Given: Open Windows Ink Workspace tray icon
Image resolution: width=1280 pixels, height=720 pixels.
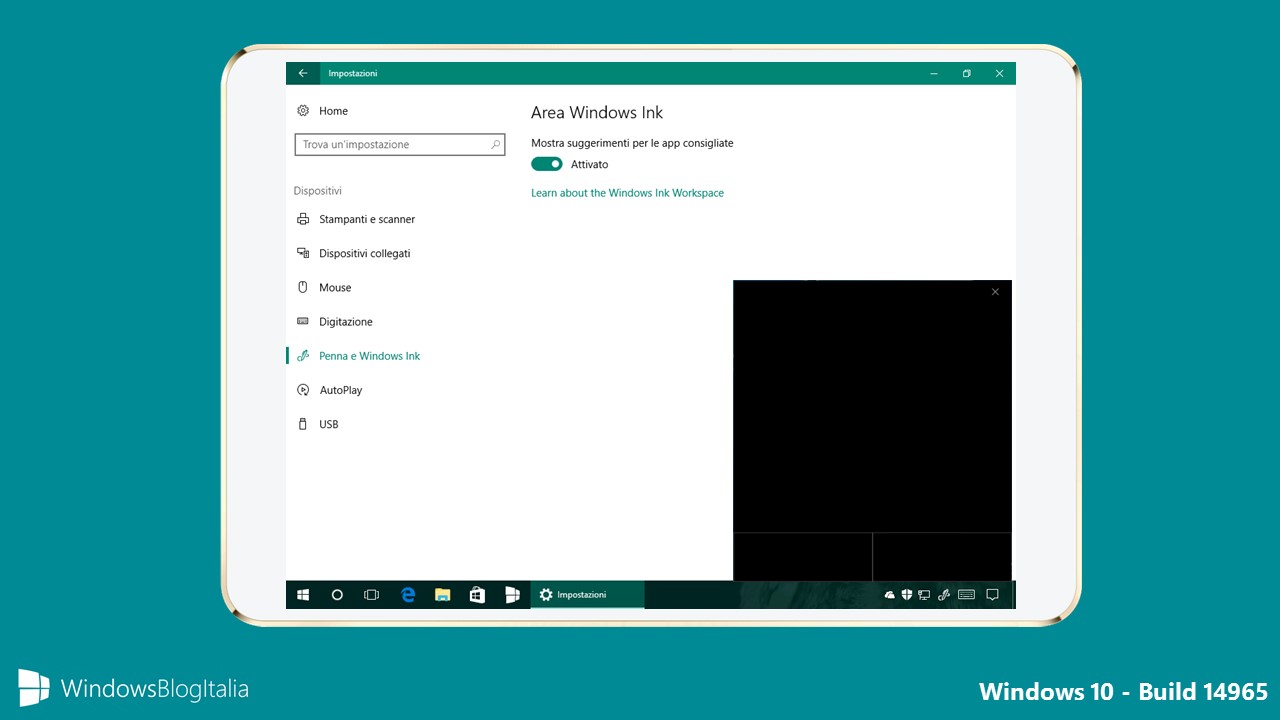Looking at the screenshot, I should [943, 595].
